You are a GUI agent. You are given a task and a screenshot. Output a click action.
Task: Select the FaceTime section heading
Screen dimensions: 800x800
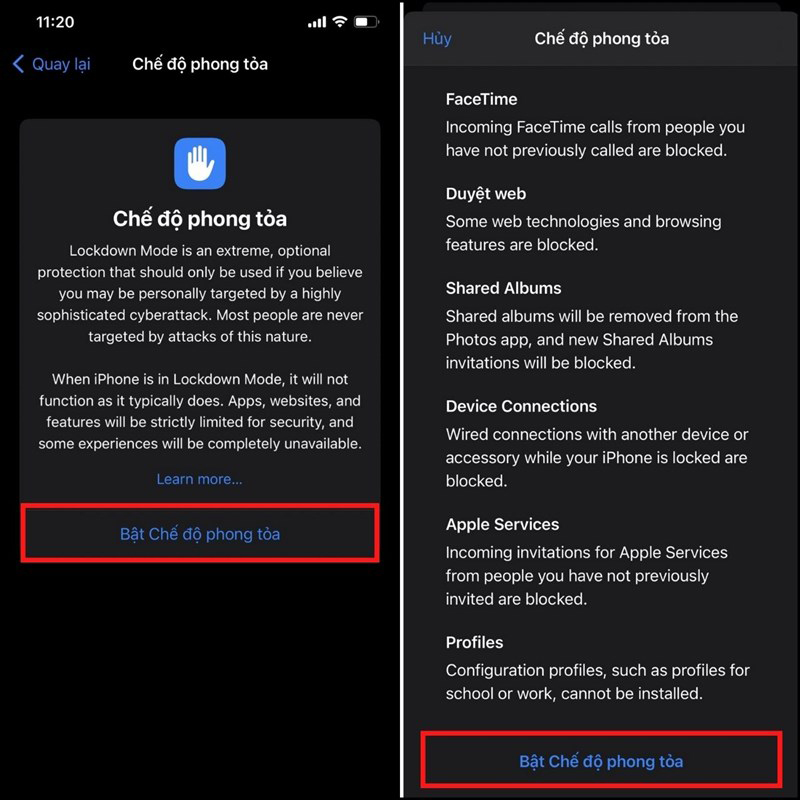(x=481, y=99)
